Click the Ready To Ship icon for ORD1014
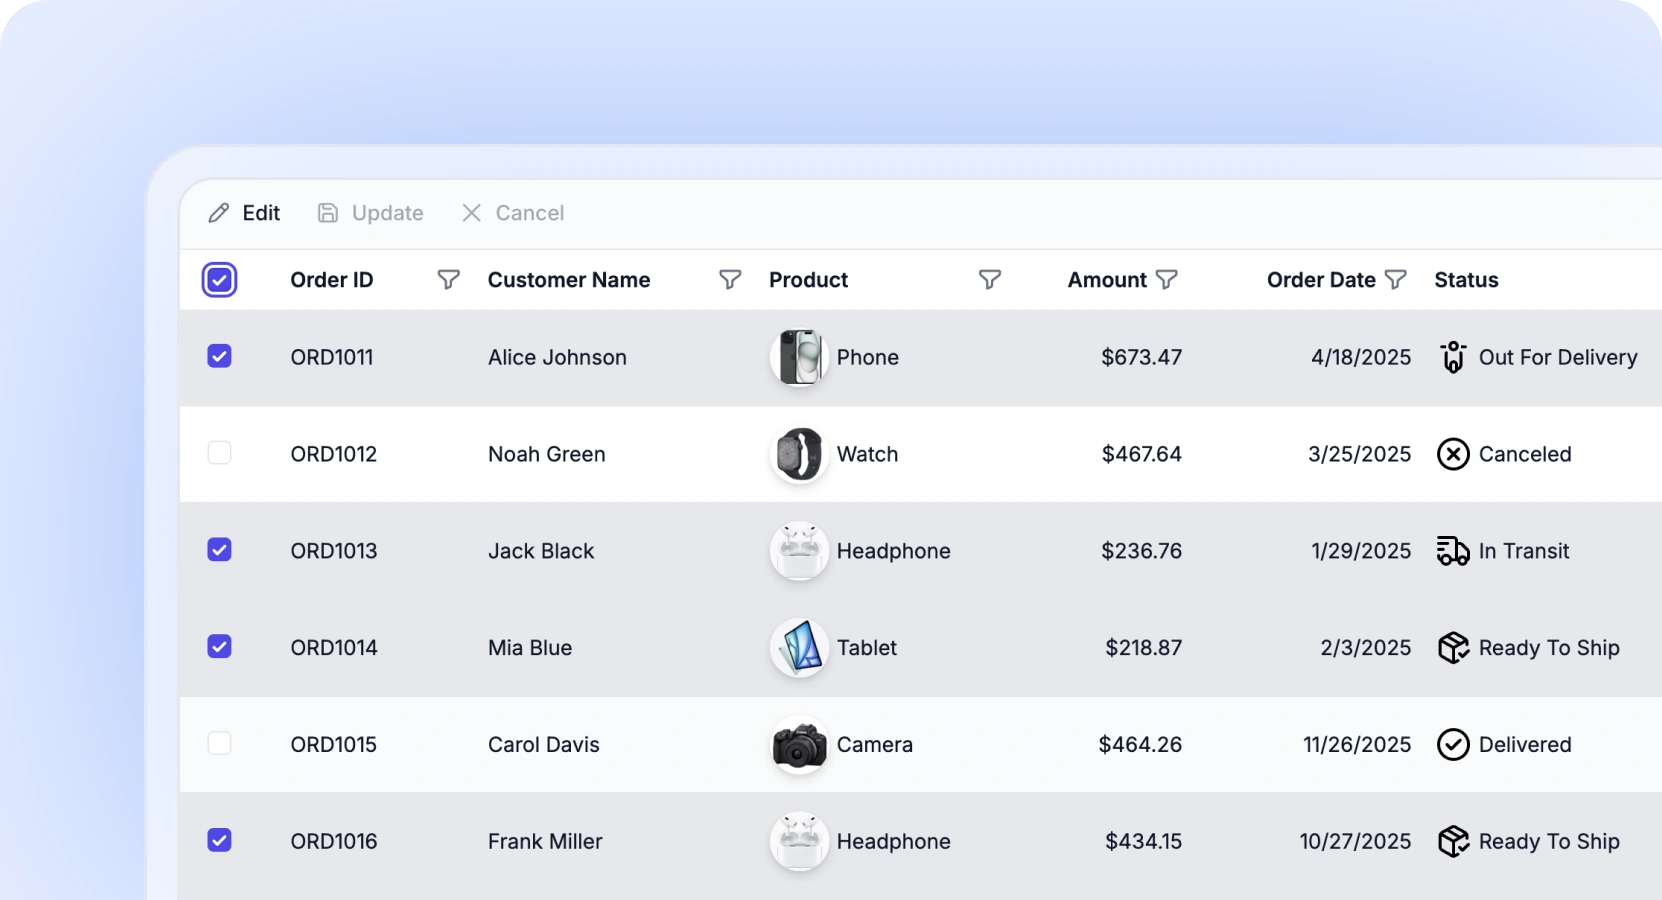This screenshot has width=1662, height=900. coord(1453,648)
